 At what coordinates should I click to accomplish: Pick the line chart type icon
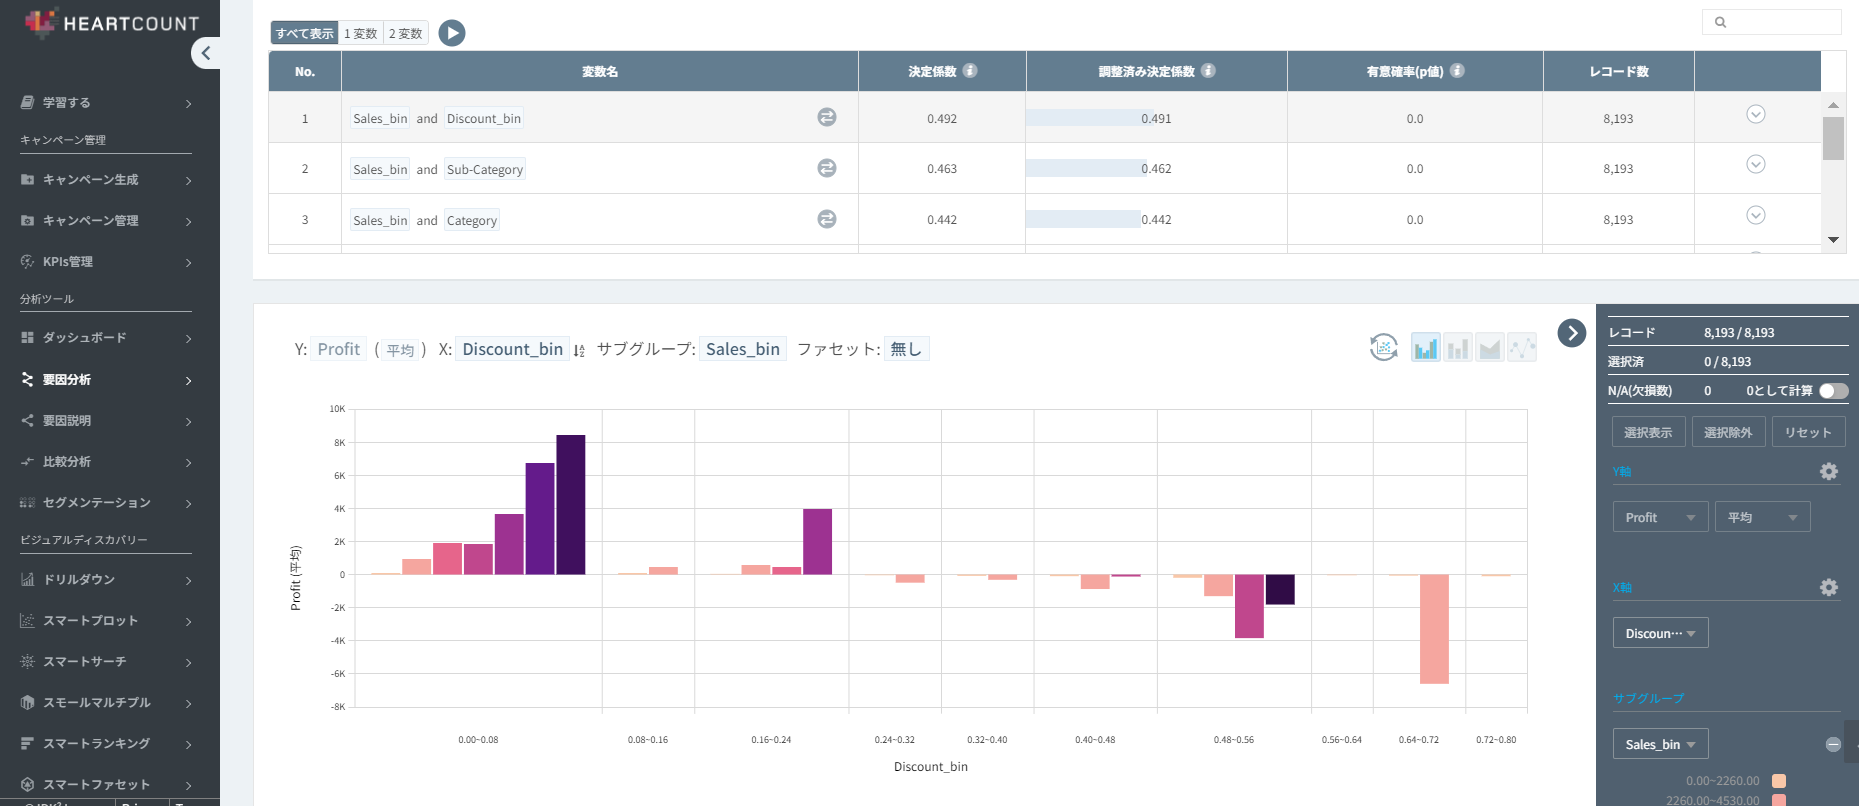[x=1522, y=348]
